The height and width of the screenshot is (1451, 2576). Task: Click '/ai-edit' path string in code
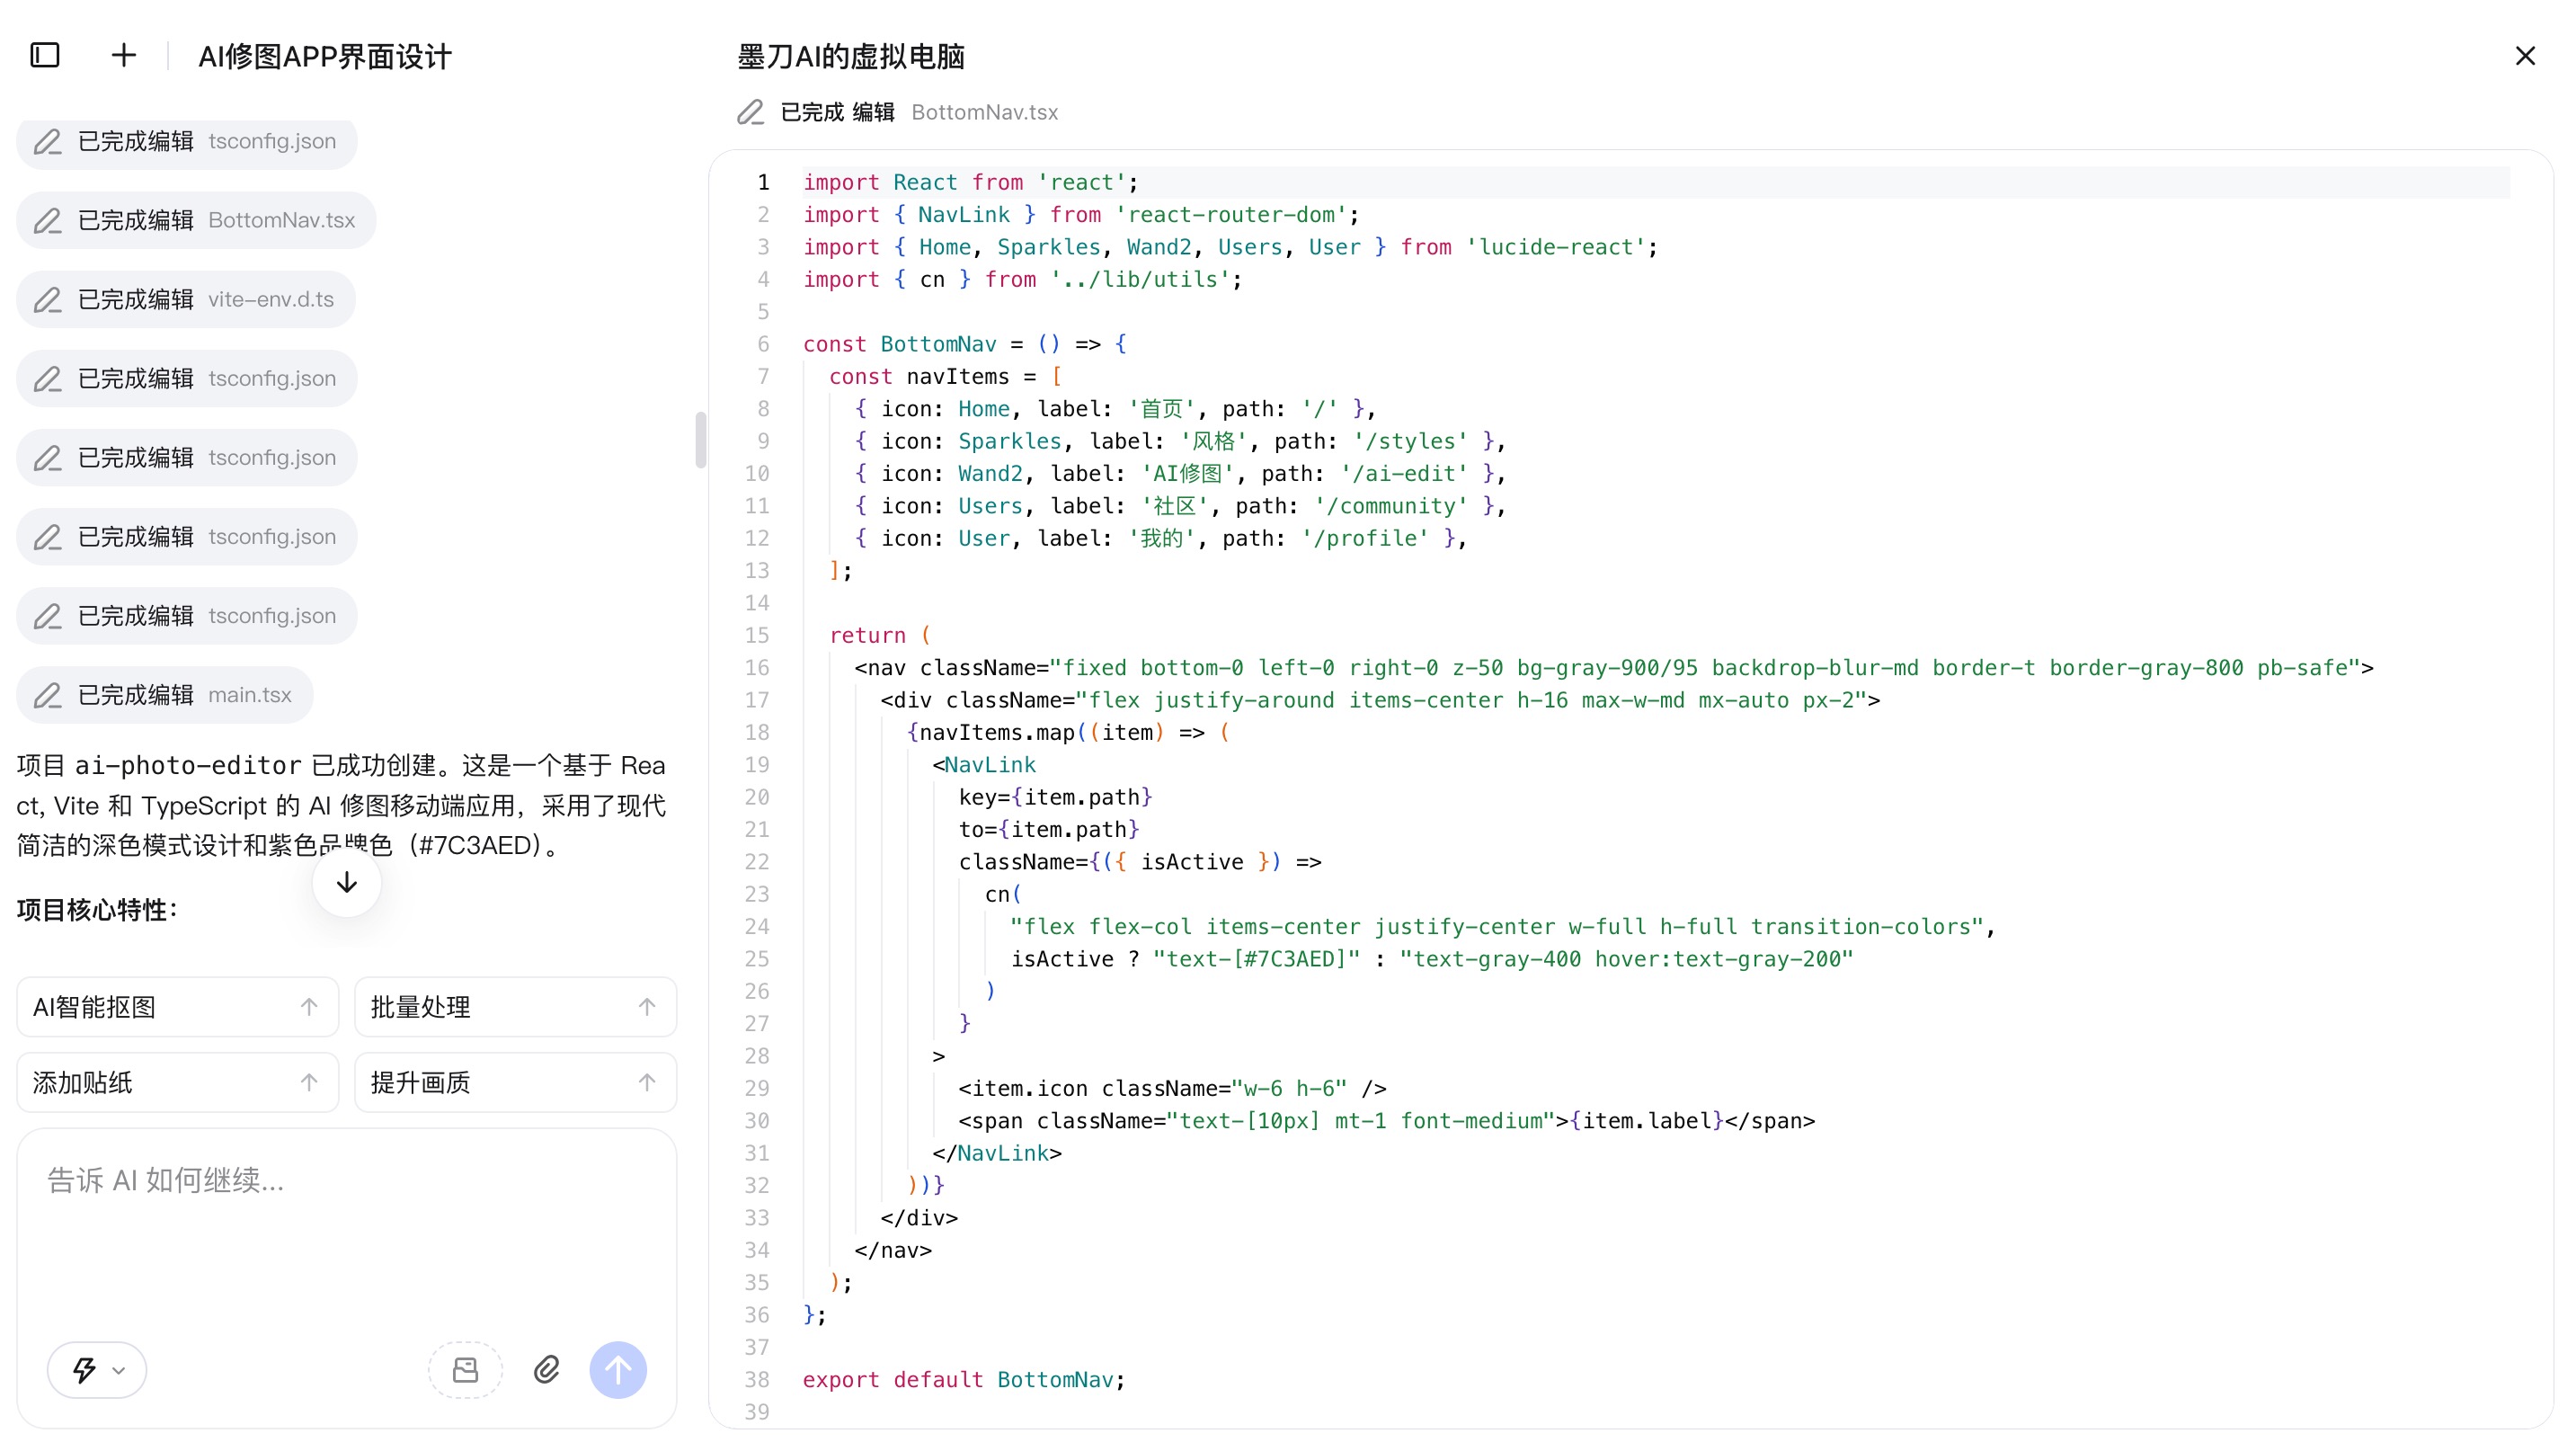(x=1405, y=473)
